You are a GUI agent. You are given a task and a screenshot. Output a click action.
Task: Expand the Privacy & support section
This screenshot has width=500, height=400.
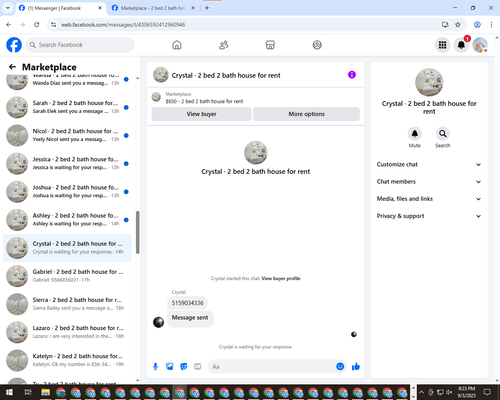coord(429,216)
